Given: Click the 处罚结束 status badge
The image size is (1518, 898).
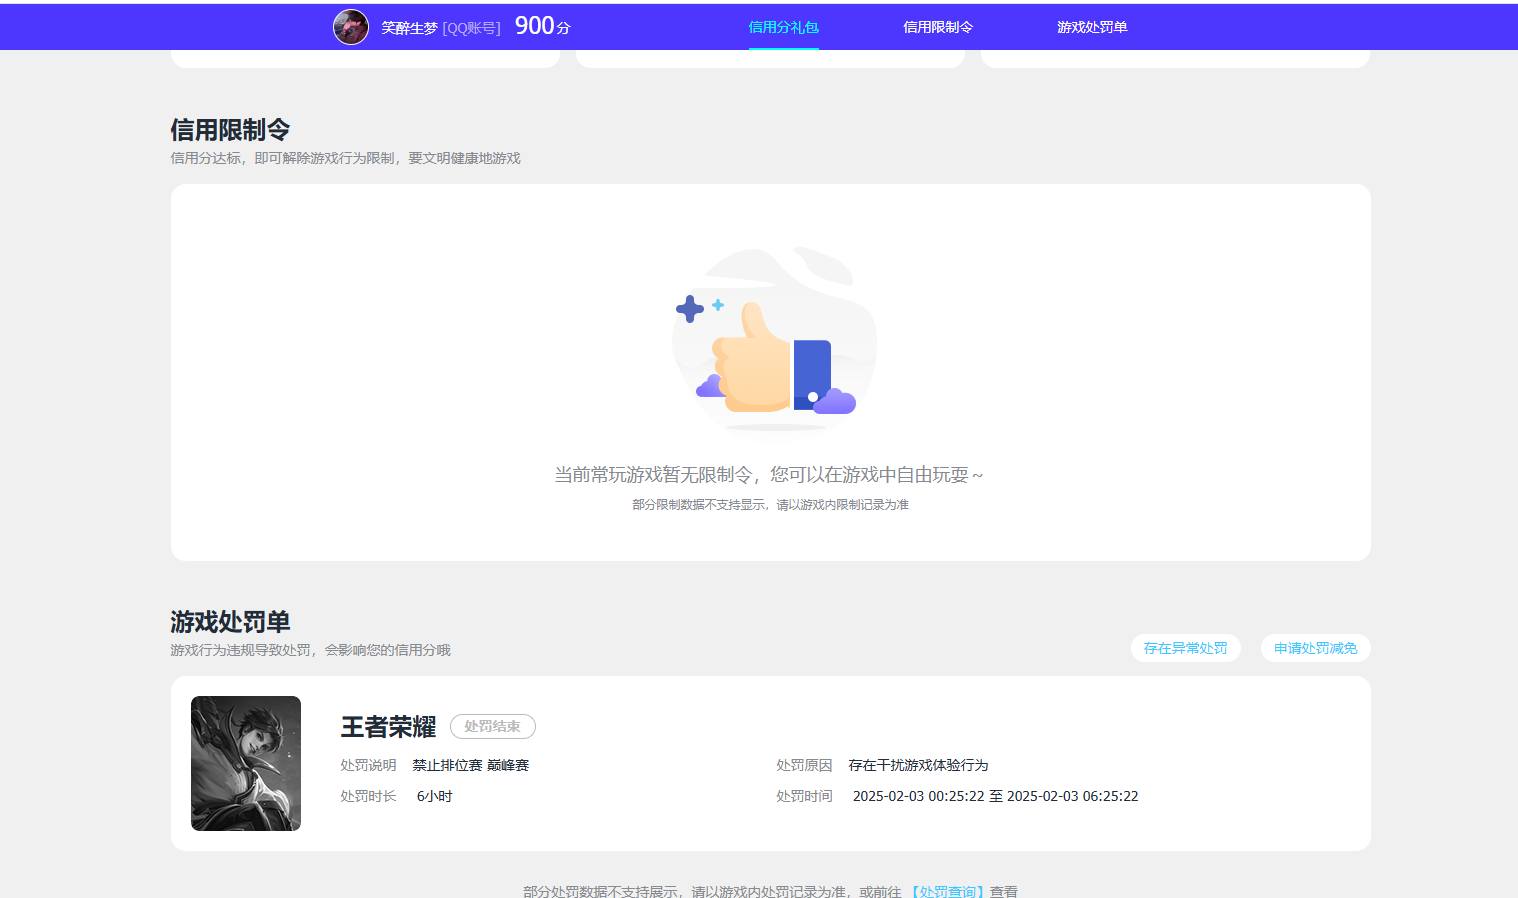Looking at the screenshot, I should (493, 726).
